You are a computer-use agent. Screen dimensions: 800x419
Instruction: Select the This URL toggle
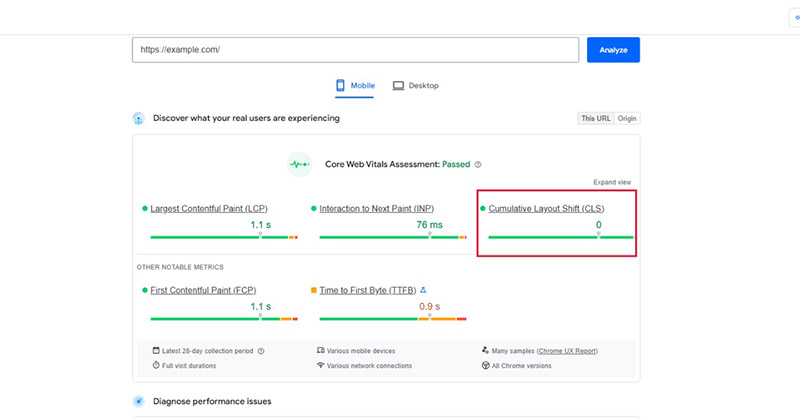(595, 118)
